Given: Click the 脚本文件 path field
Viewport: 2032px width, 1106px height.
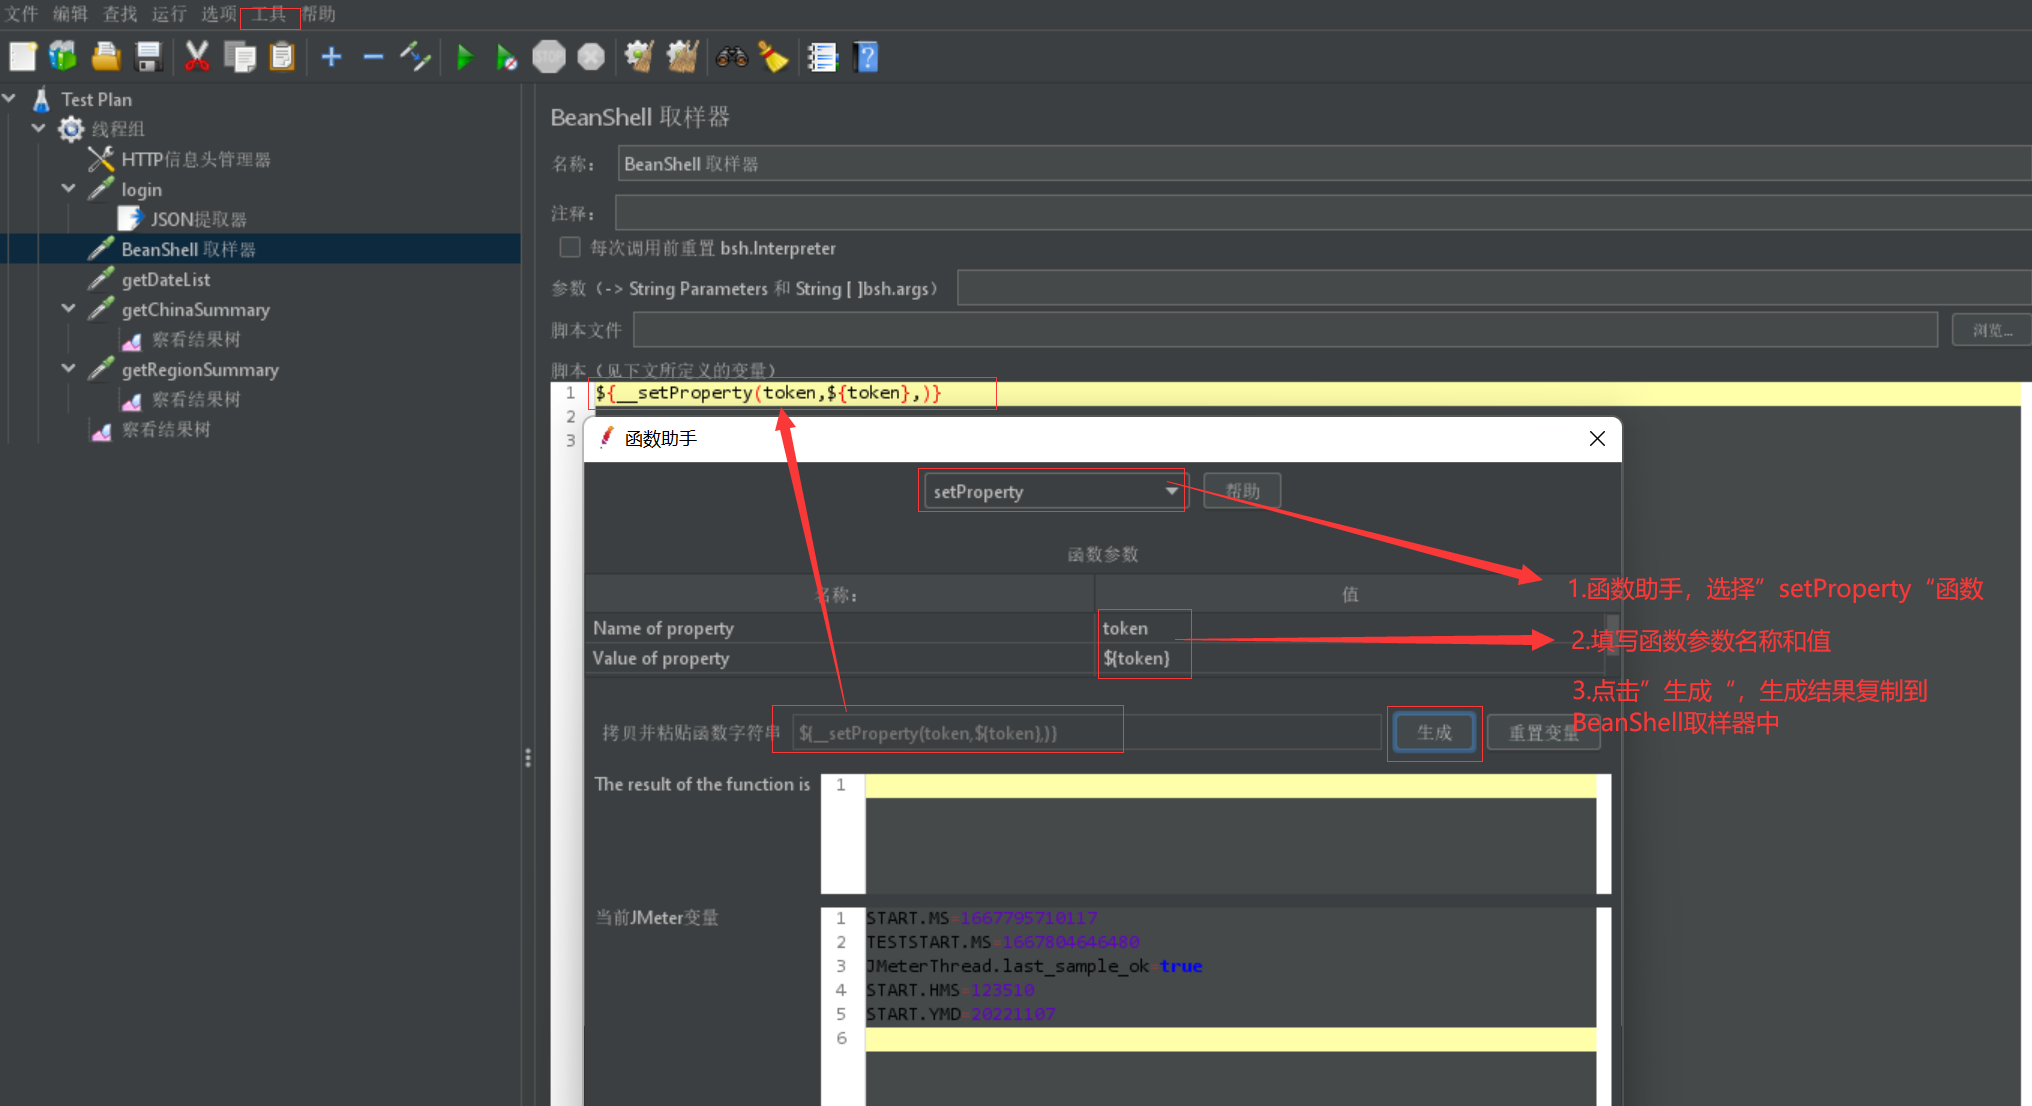Looking at the screenshot, I should [1285, 330].
